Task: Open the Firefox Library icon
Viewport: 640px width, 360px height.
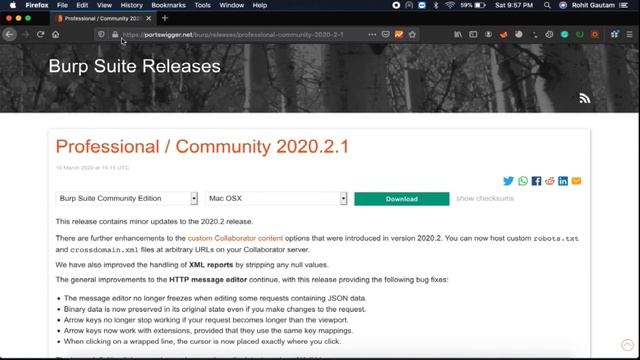Action: point(458,35)
